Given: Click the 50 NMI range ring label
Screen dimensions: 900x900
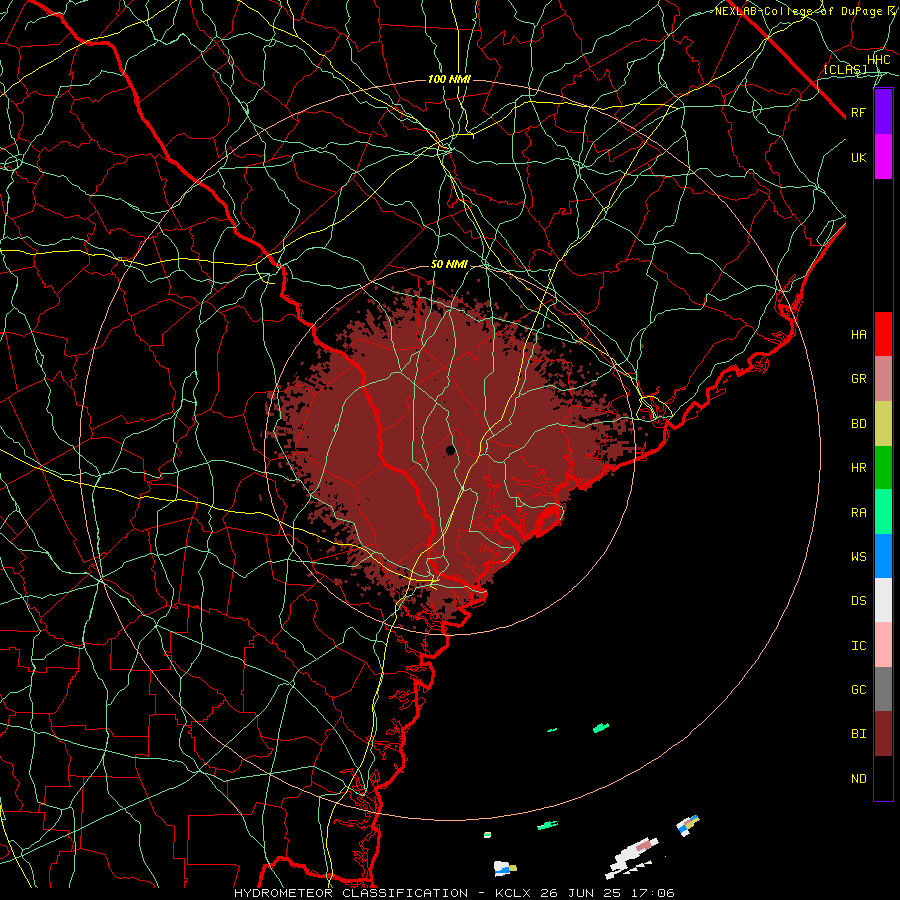Looking at the screenshot, I should pyautogui.click(x=449, y=264).
